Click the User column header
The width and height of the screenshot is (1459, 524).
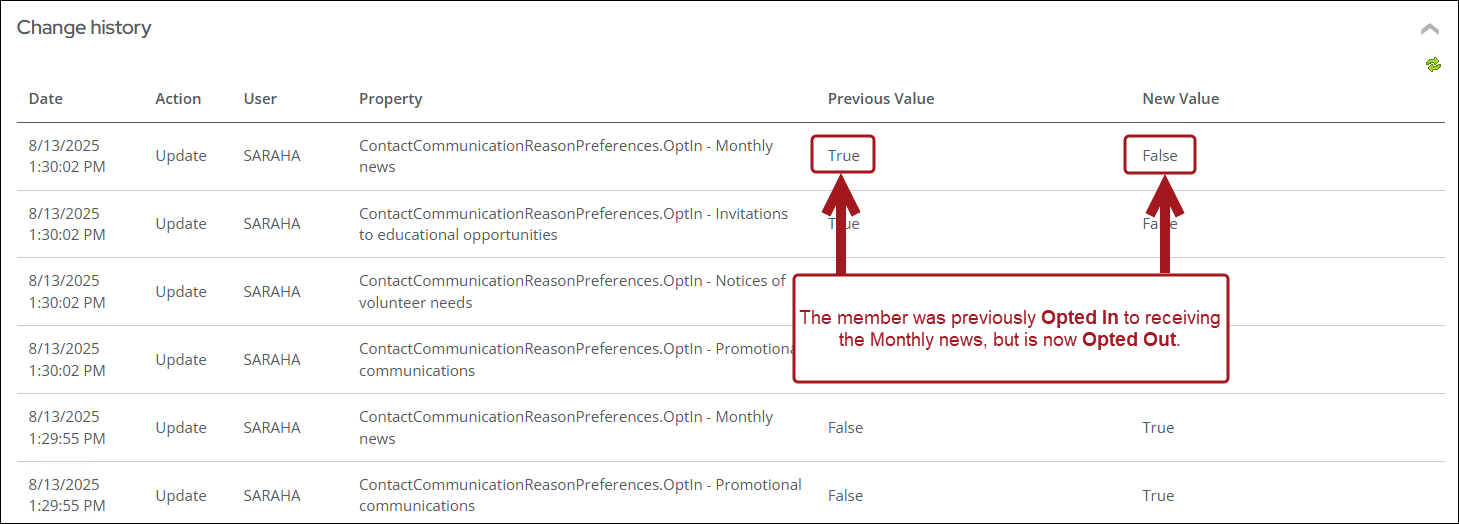tap(260, 99)
